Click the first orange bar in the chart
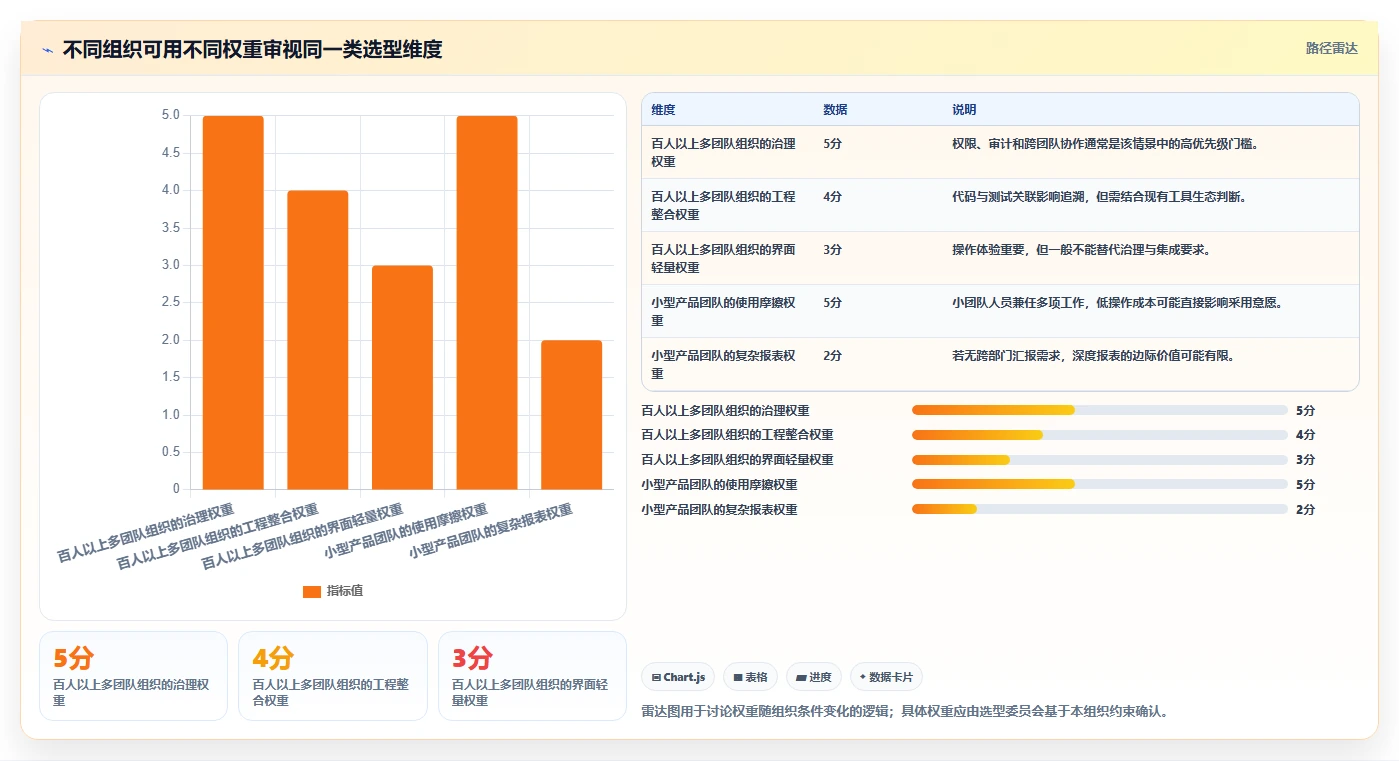This screenshot has width=1399, height=761. (x=233, y=302)
